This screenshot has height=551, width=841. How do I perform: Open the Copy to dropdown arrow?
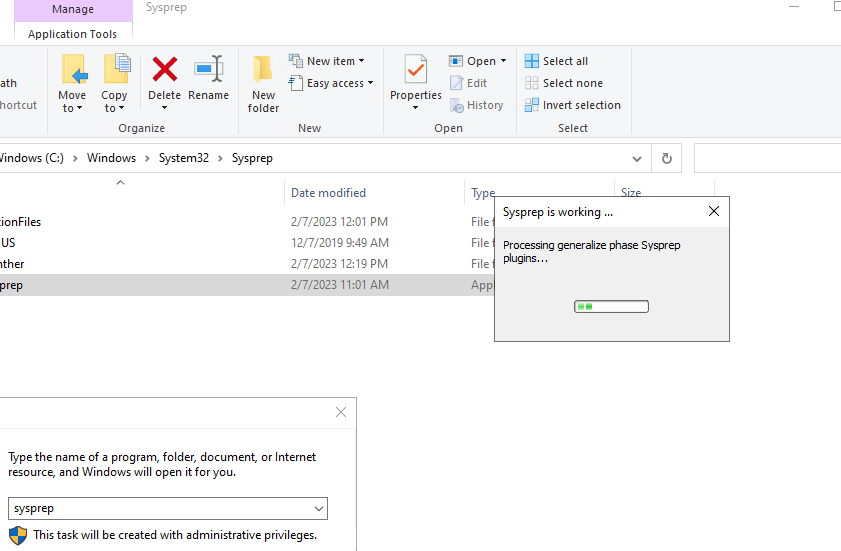(121, 108)
